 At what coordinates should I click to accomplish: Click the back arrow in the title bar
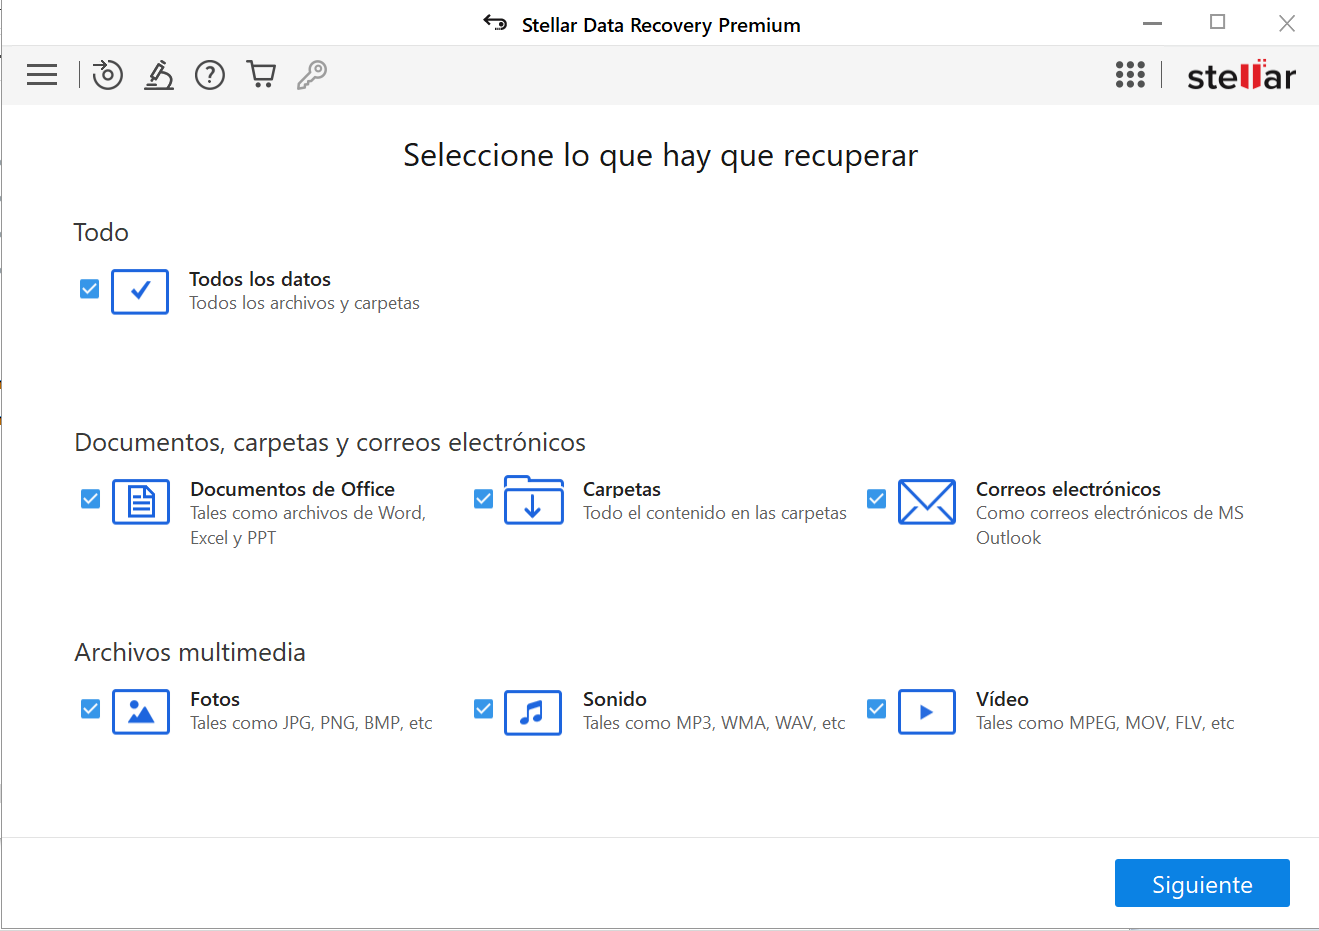[495, 22]
